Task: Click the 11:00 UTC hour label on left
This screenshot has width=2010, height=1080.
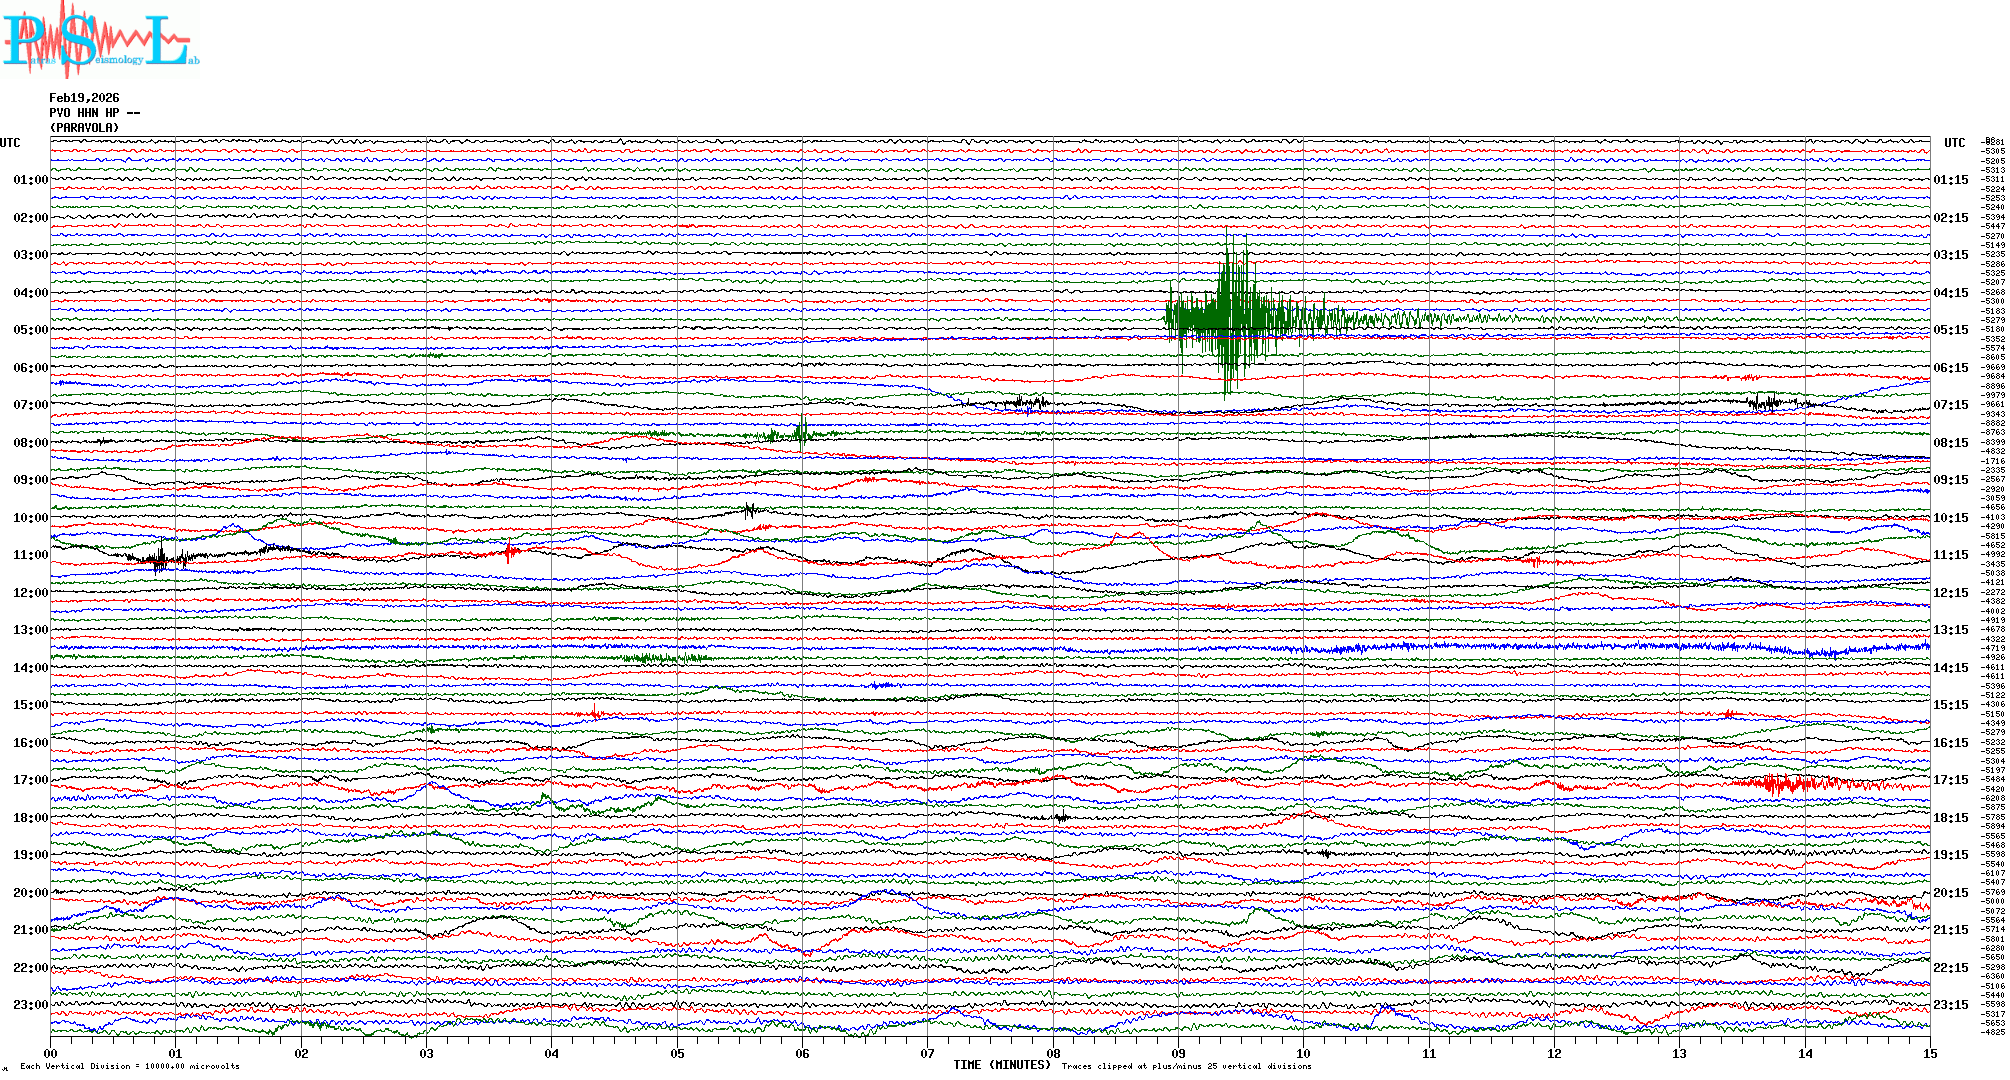Action: click(30, 555)
